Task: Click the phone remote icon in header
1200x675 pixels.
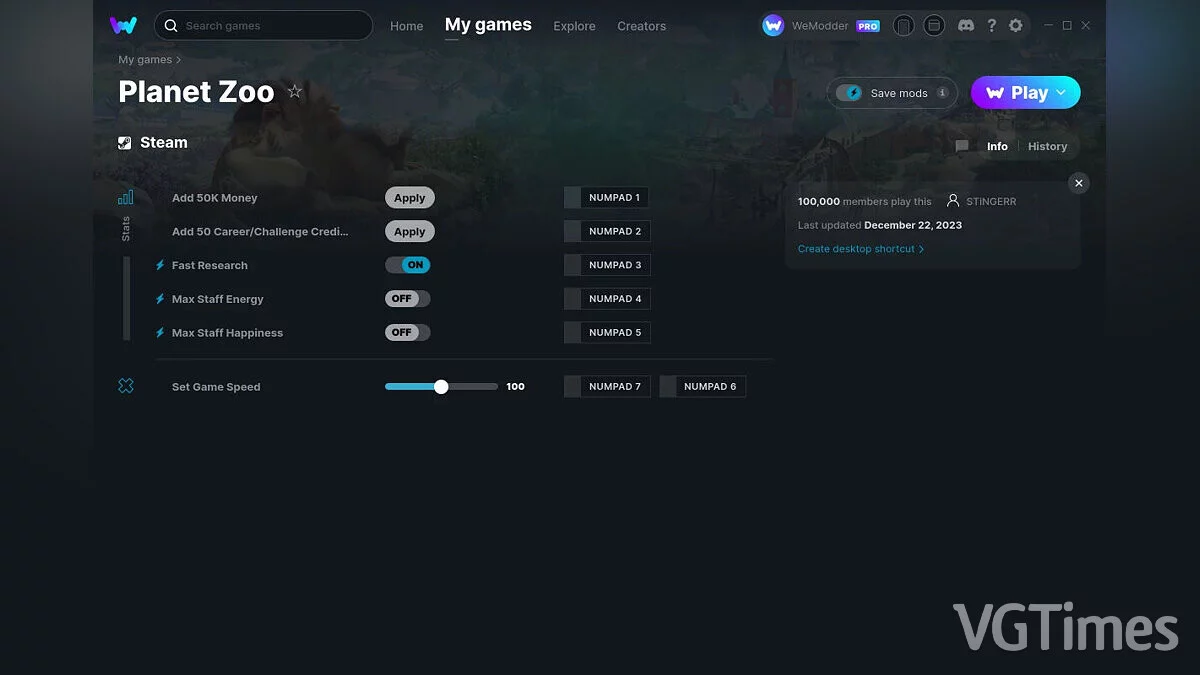Action: [x=903, y=26]
